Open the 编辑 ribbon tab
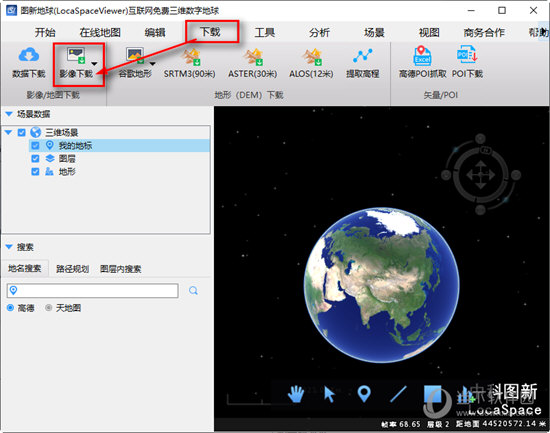550x433 pixels. pos(155,33)
